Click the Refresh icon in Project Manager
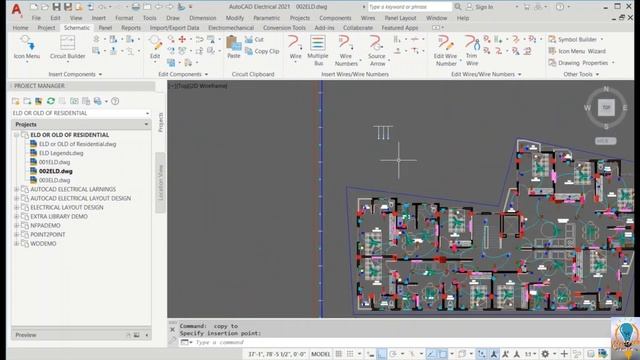The height and width of the screenshot is (360, 640). (51, 101)
